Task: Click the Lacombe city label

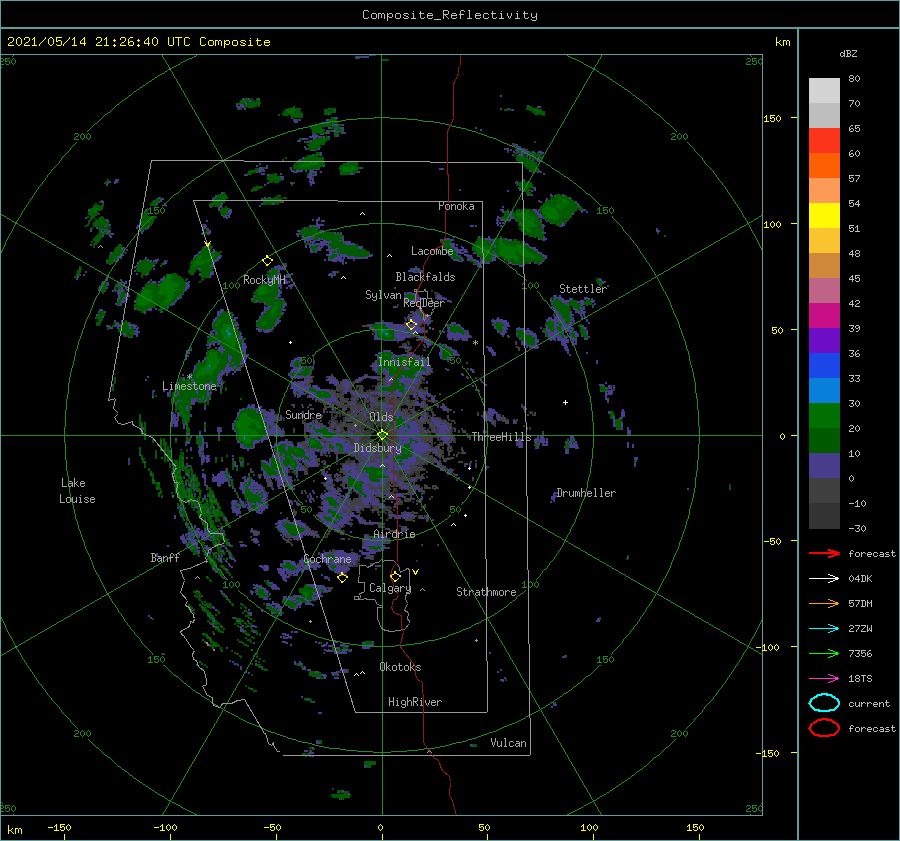Action: click(x=432, y=251)
